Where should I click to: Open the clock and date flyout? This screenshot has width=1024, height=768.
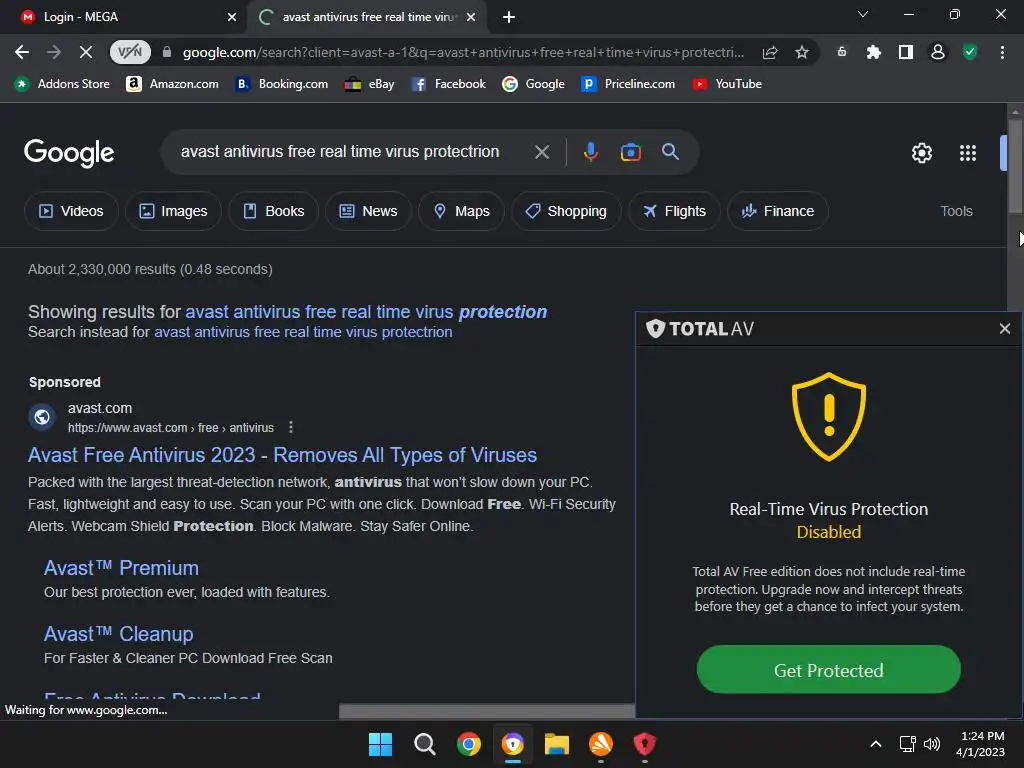pos(980,744)
